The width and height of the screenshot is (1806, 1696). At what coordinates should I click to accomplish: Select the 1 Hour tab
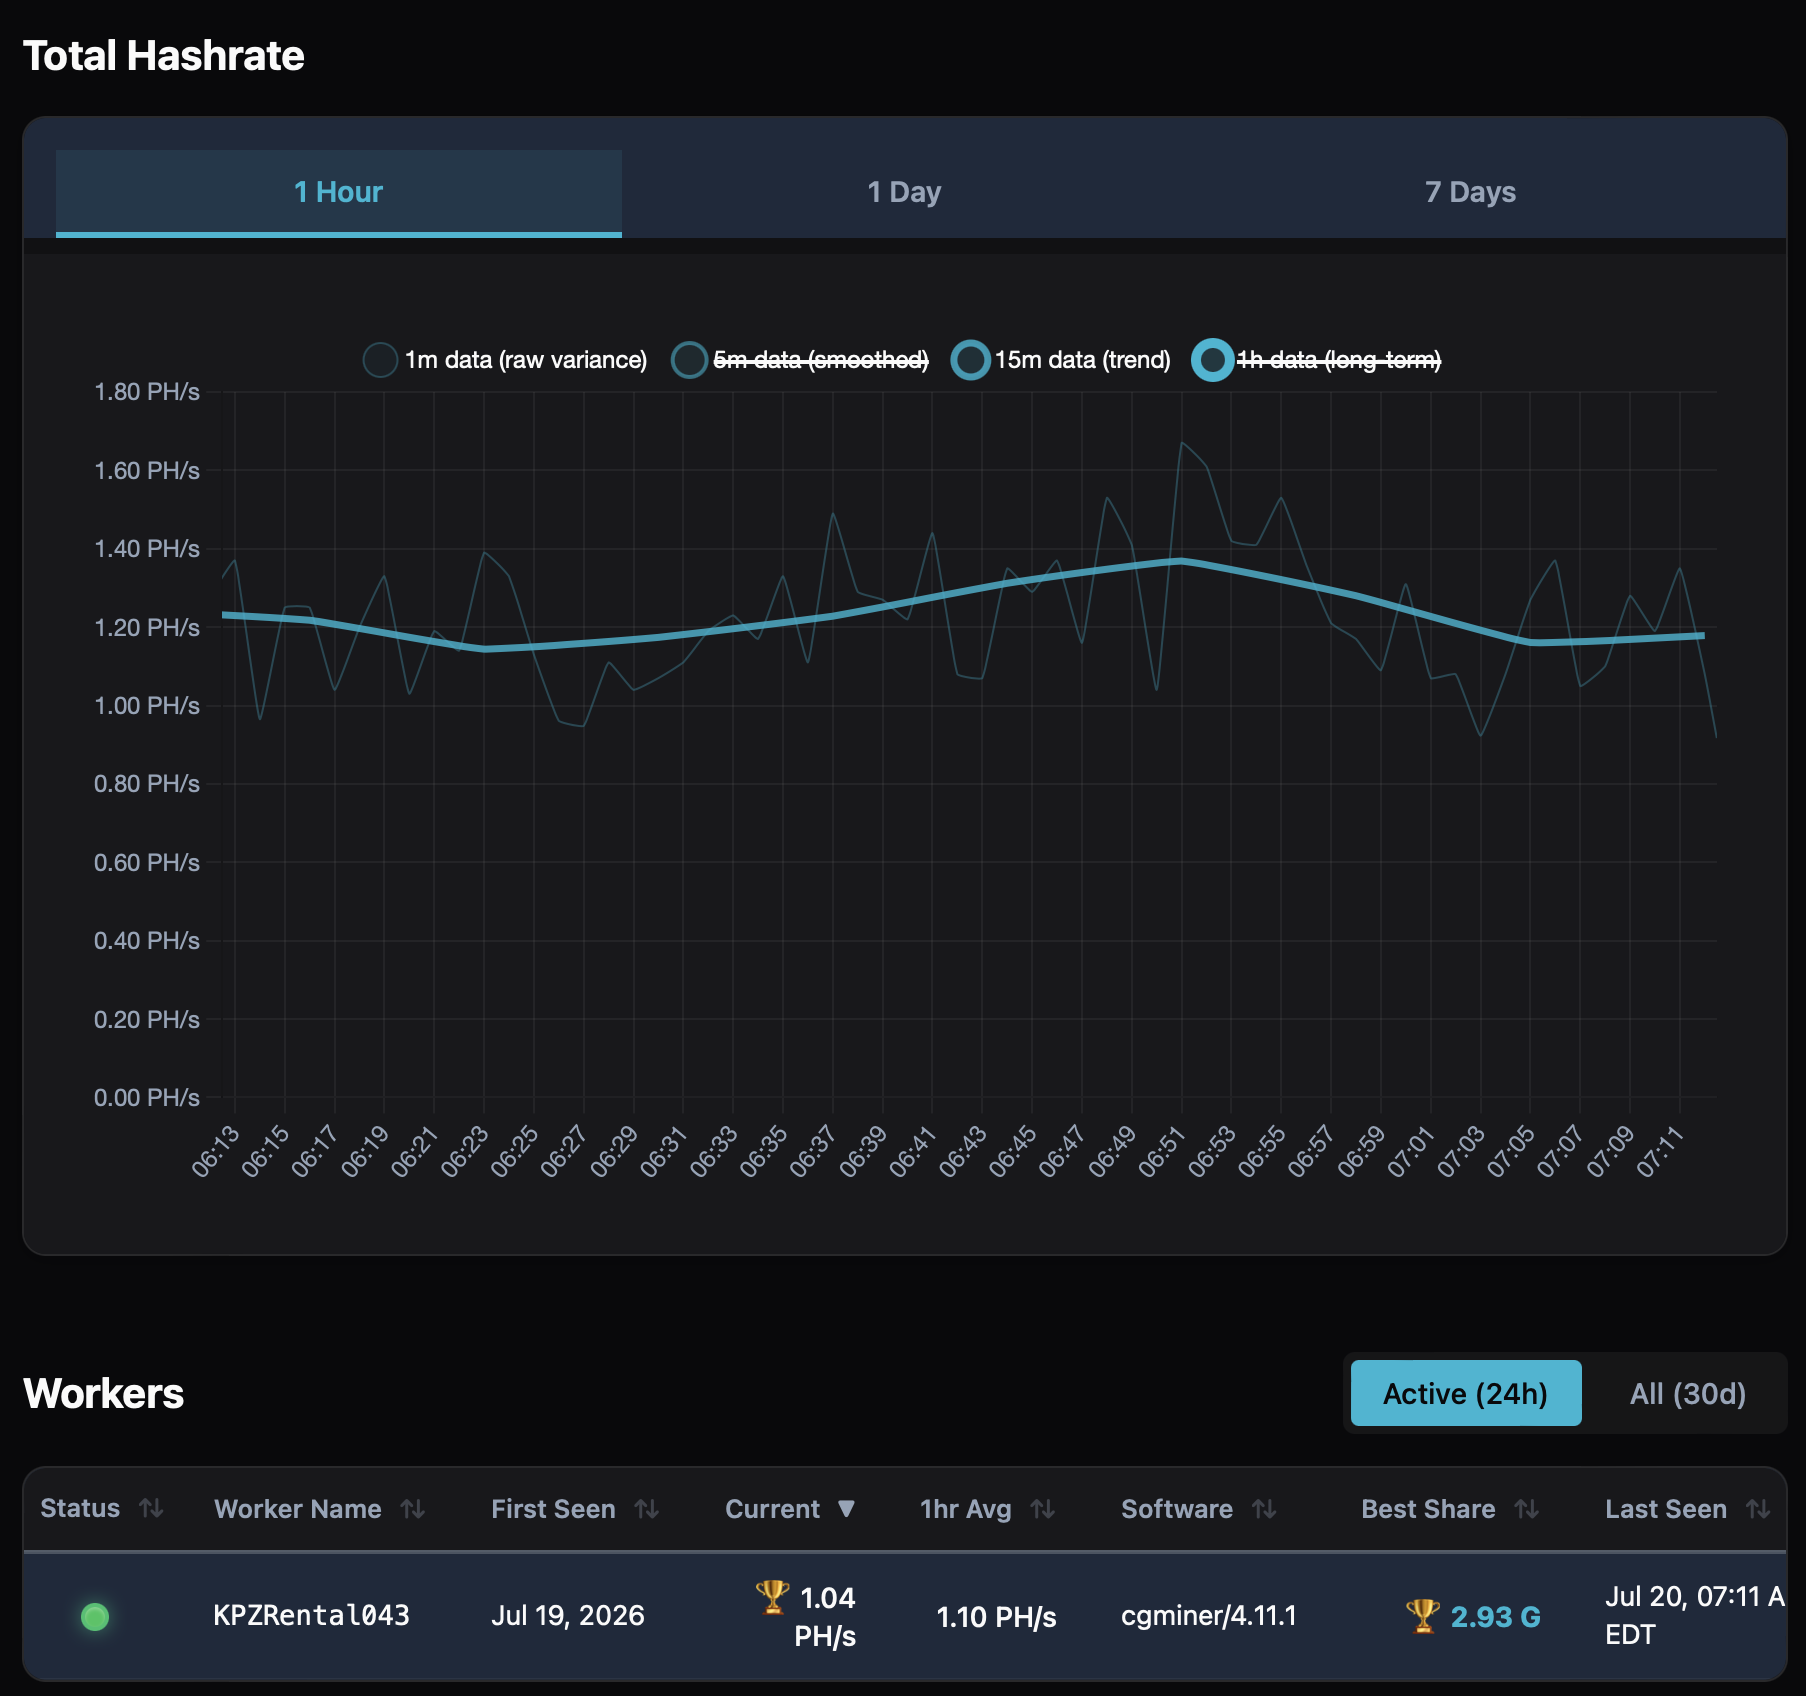[x=338, y=192]
